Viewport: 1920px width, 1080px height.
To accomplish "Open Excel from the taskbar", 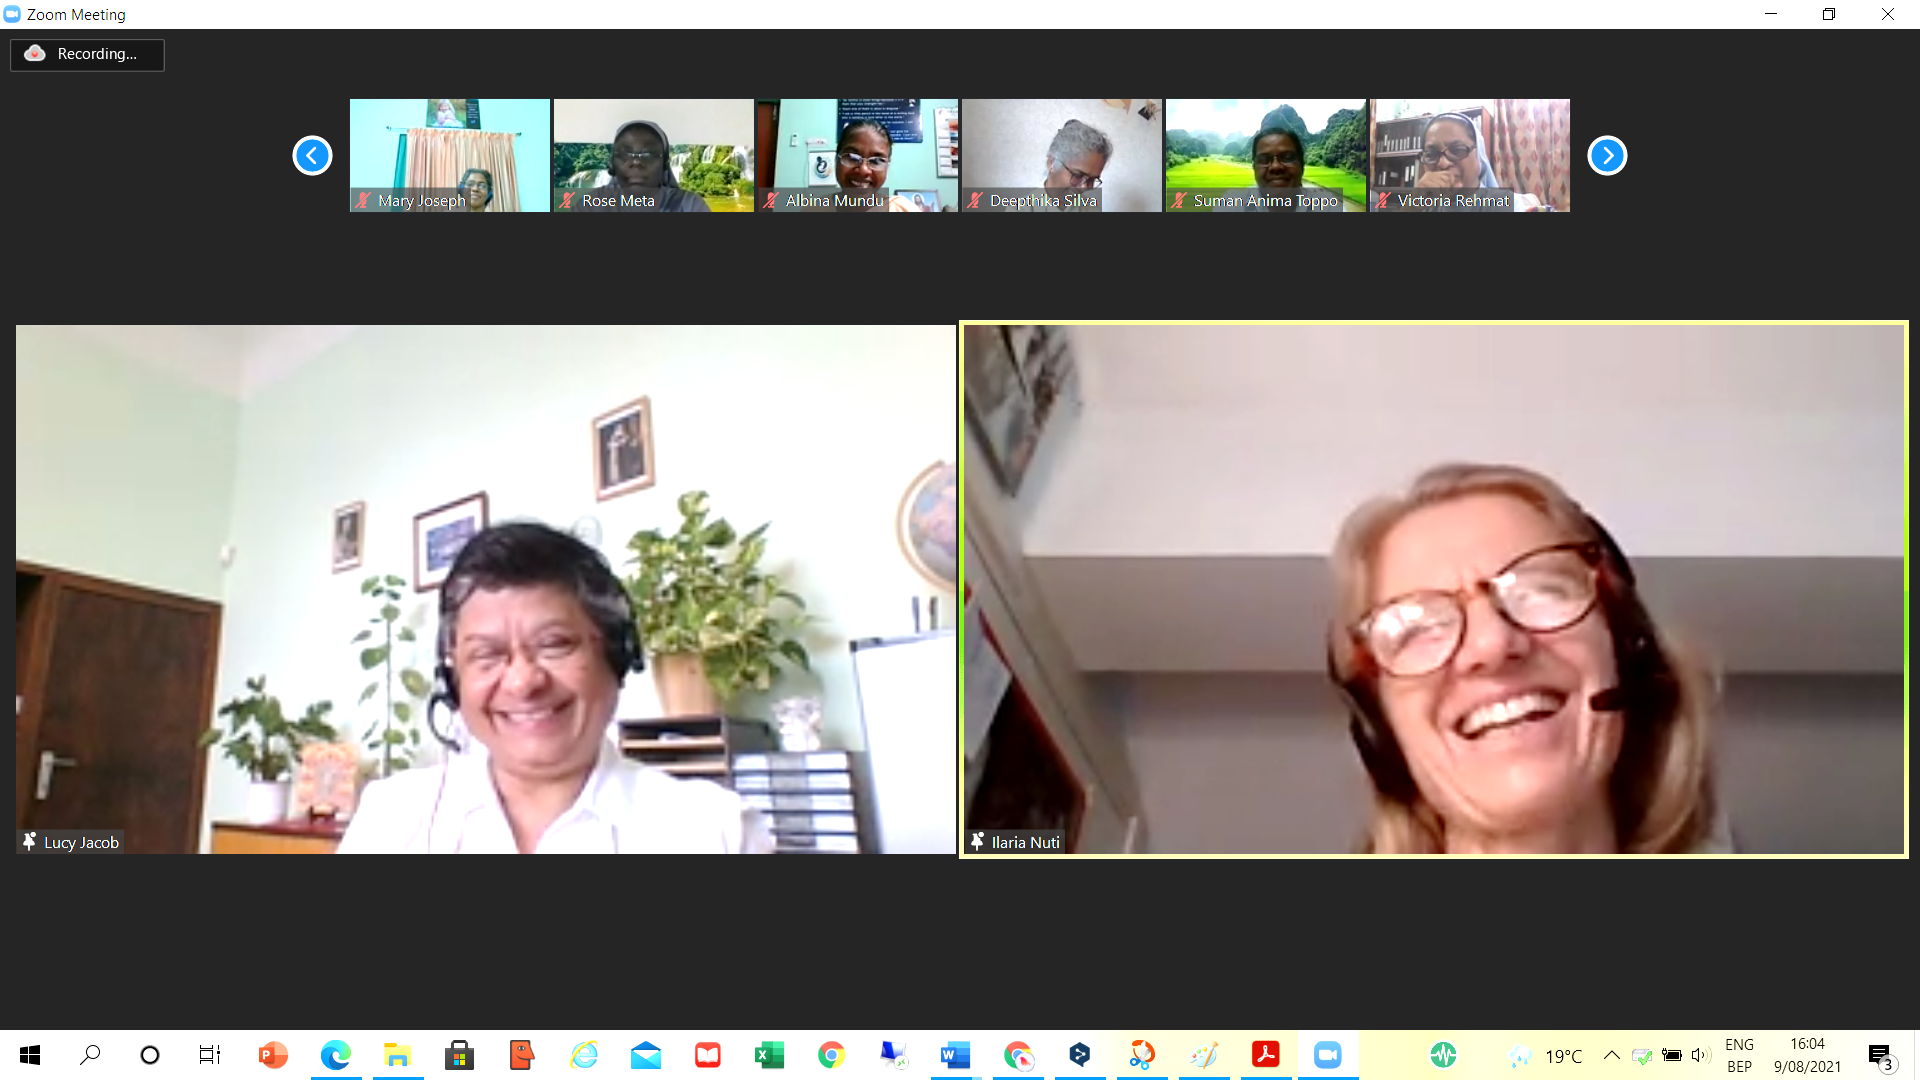I will click(769, 1055).
